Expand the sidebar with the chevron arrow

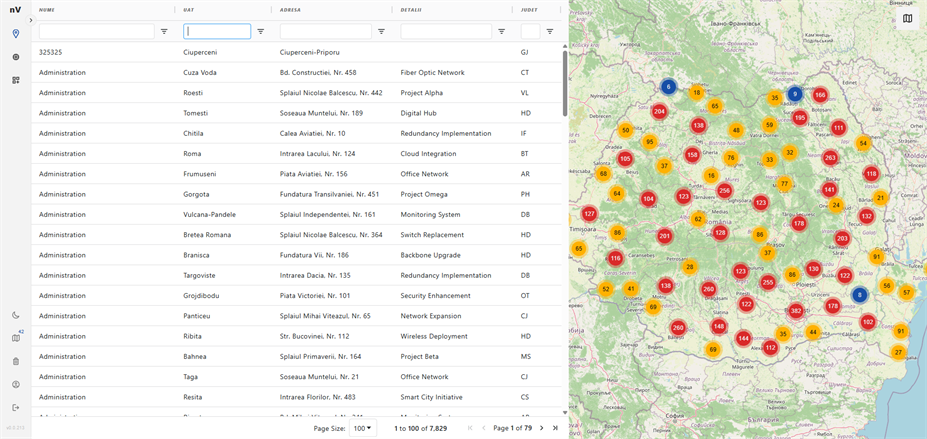pos(31,20)
